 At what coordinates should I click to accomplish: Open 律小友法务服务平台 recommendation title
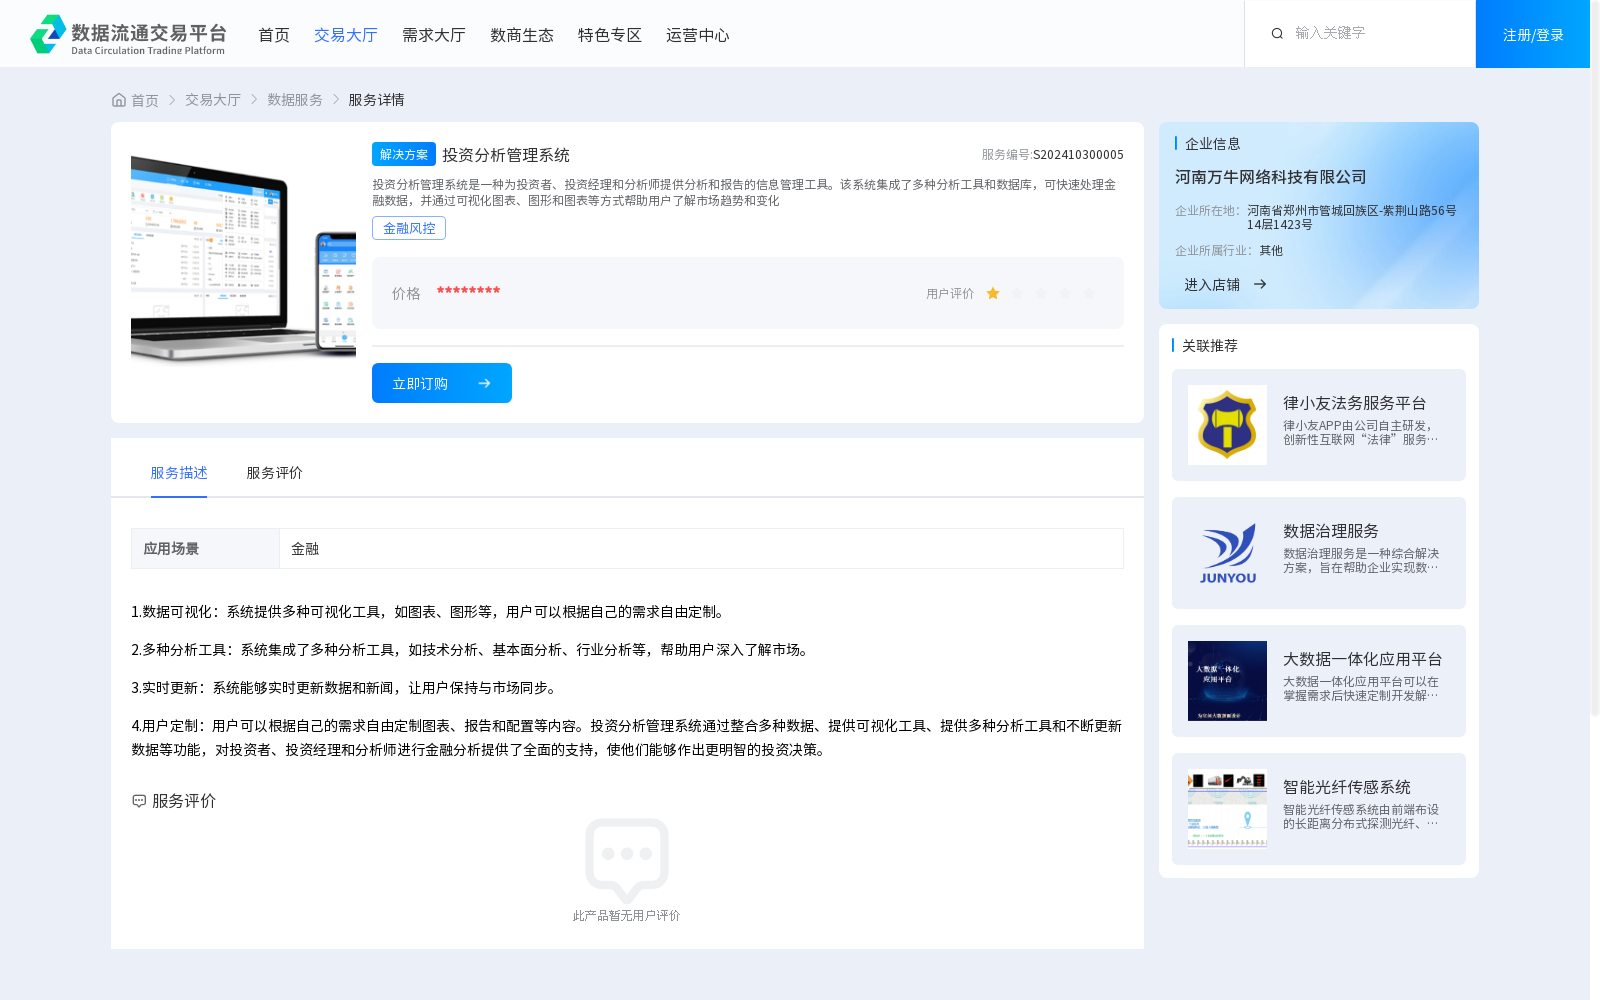click(x=1355, y=403)
